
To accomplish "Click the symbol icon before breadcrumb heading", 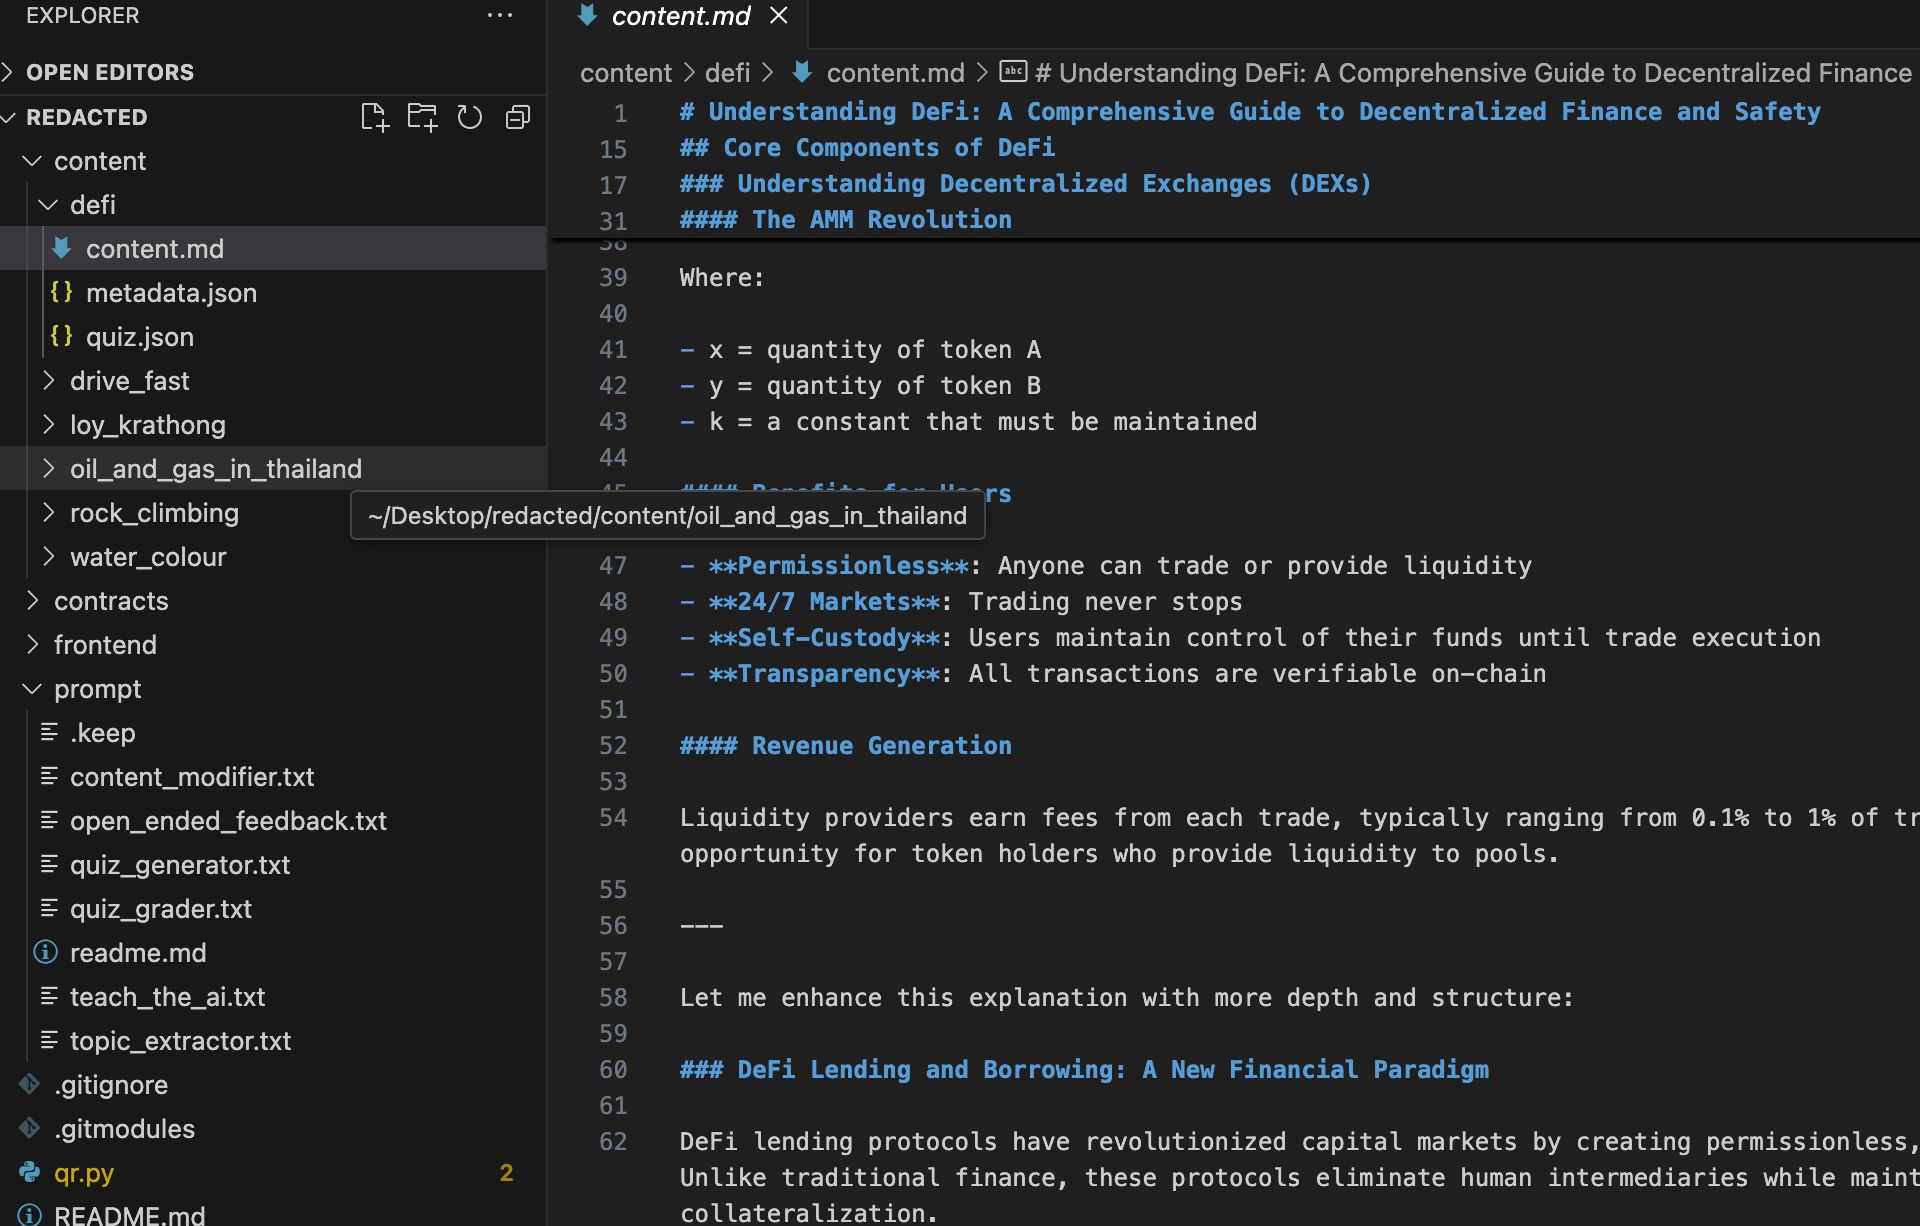I will coord(1013,72).
